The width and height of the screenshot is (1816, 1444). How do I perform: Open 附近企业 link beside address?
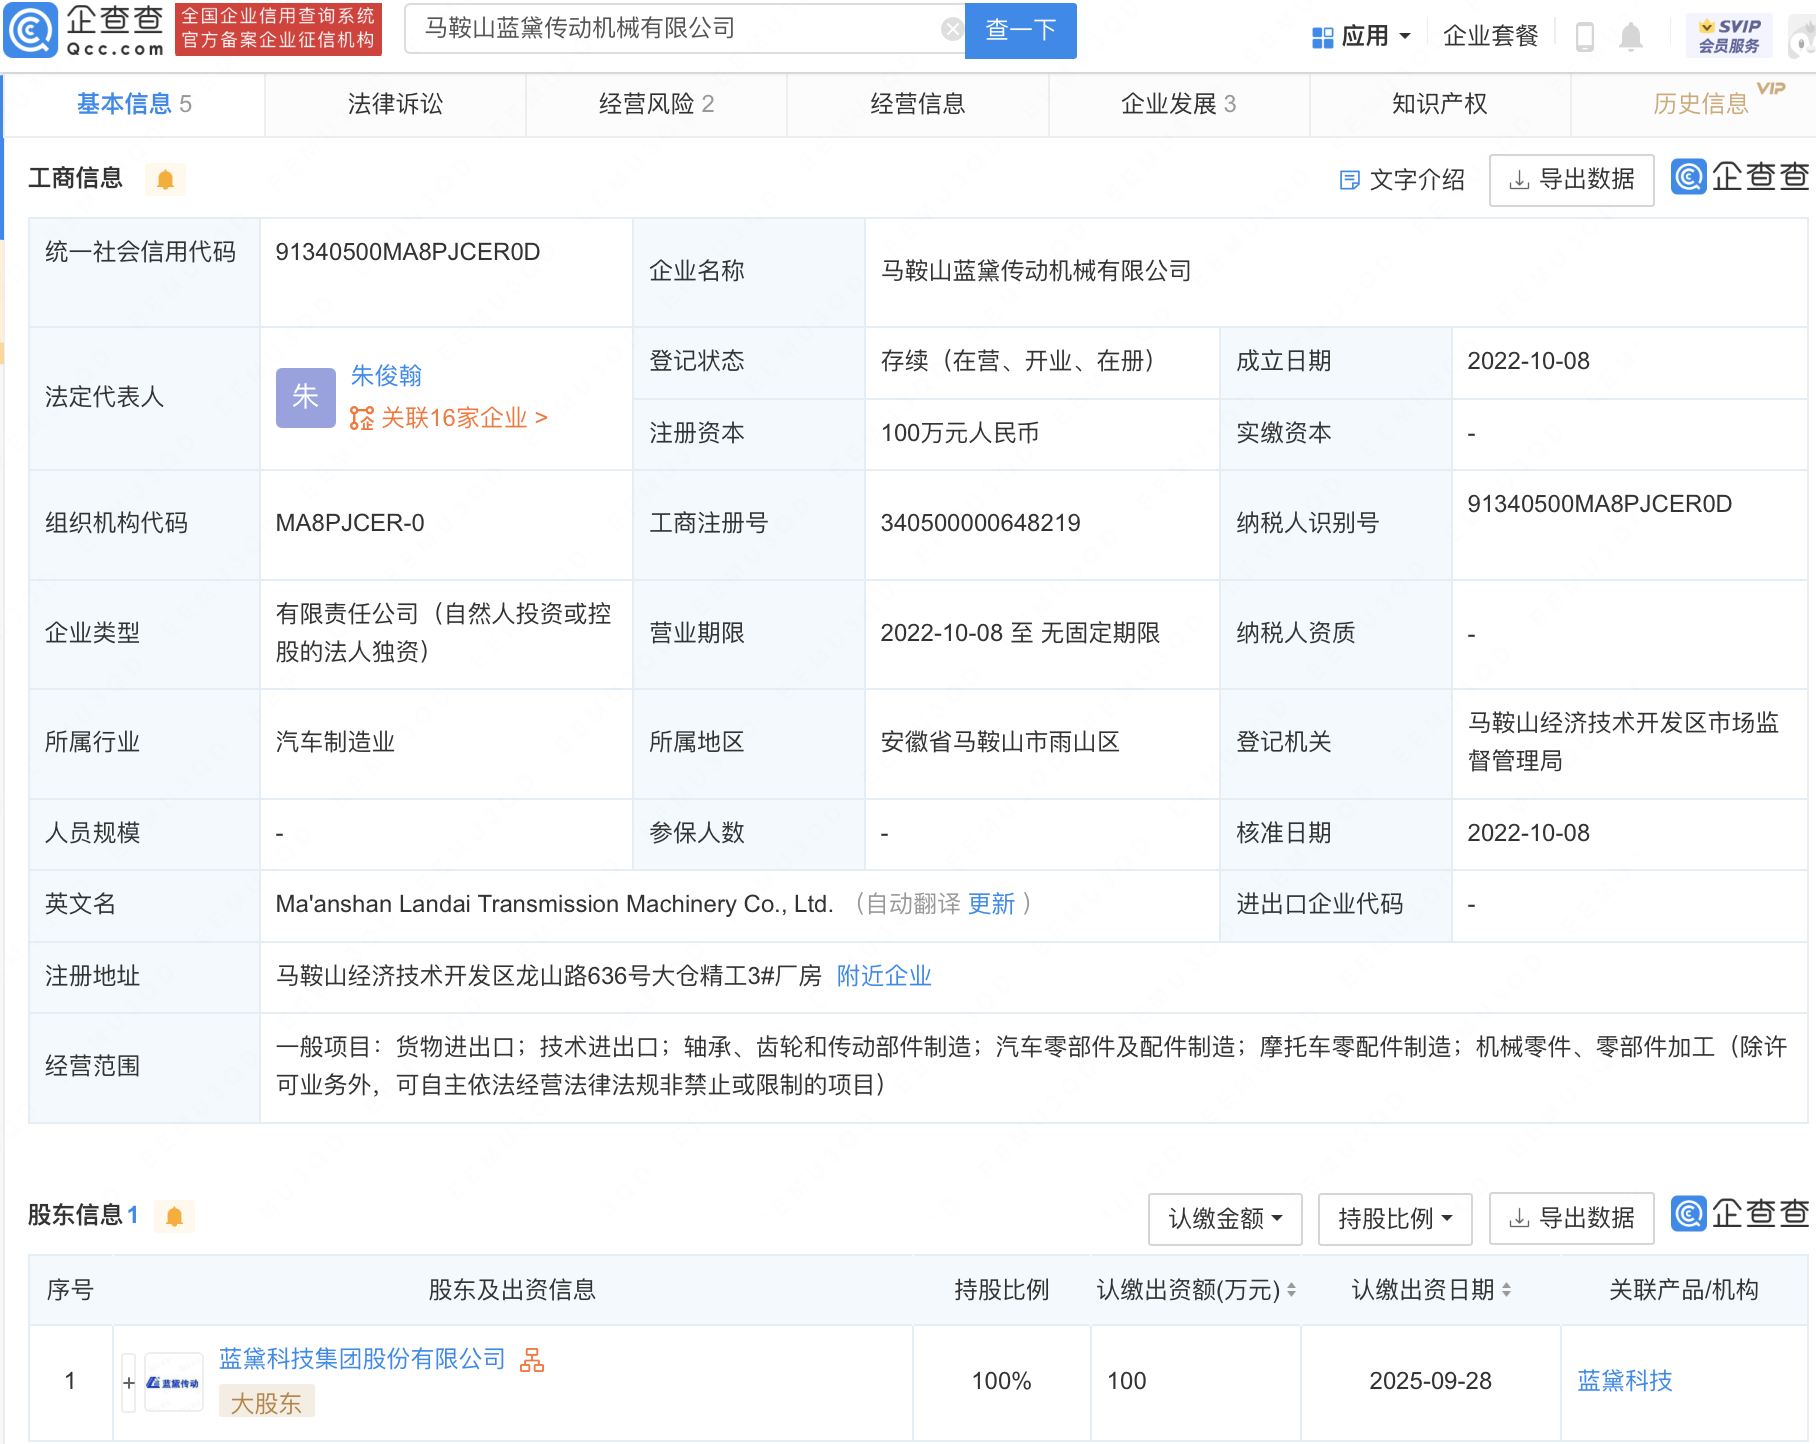tap(884, 976)
